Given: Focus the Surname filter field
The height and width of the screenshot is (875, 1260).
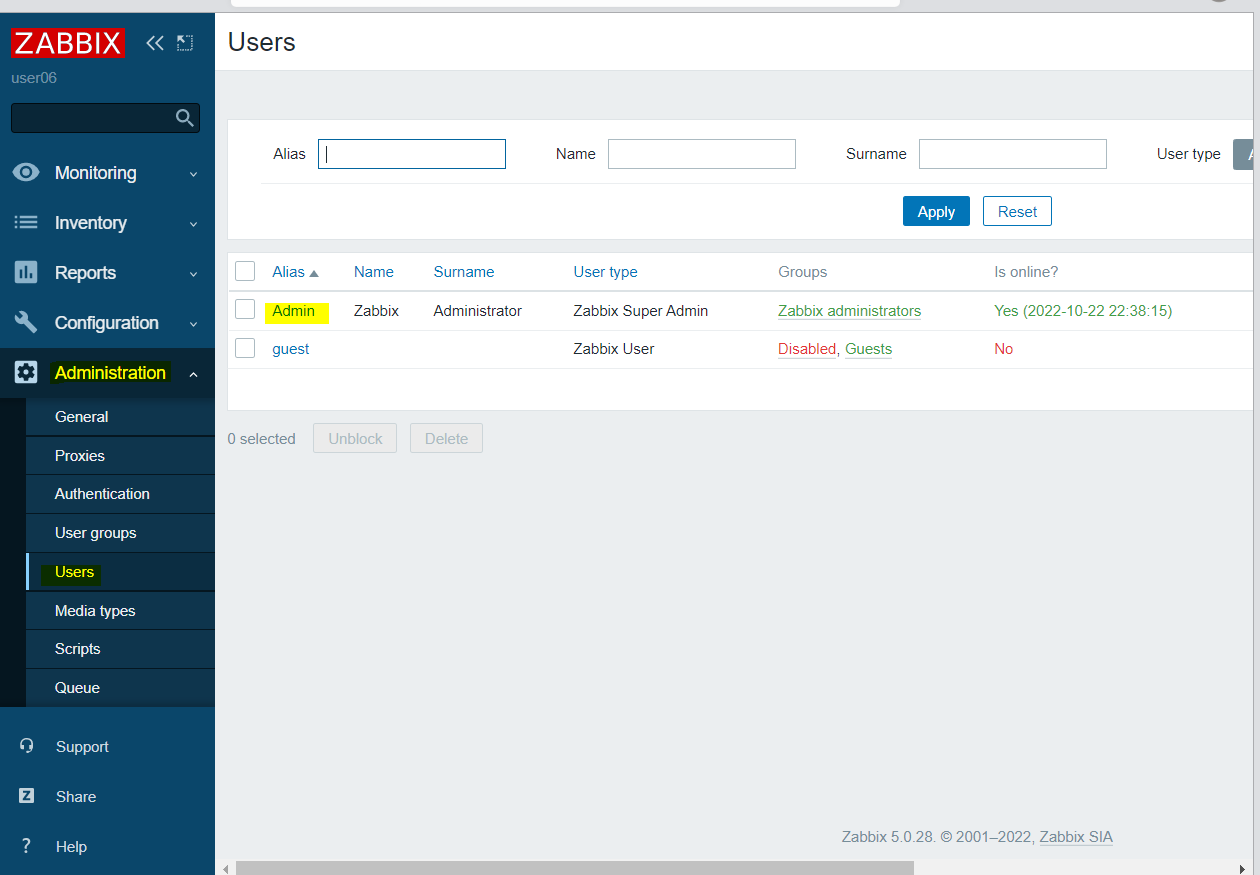Looking at the screenshot, I should click(x=1013, y=154).
